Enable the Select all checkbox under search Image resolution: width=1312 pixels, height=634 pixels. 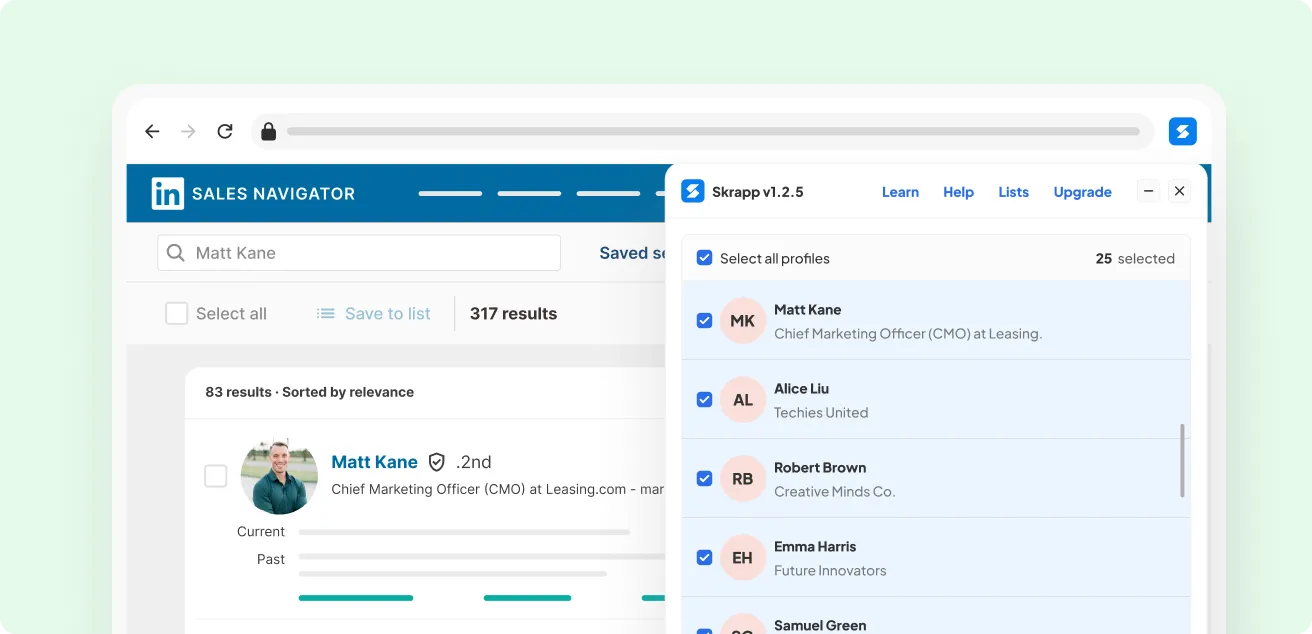pyautogui.click(x=176, y=313)
